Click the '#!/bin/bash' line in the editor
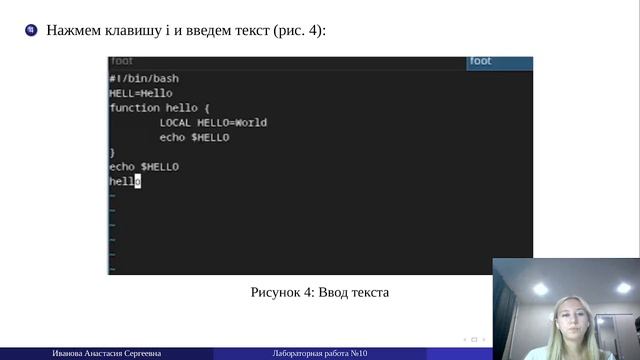640x360 pixels. (144, 78)
